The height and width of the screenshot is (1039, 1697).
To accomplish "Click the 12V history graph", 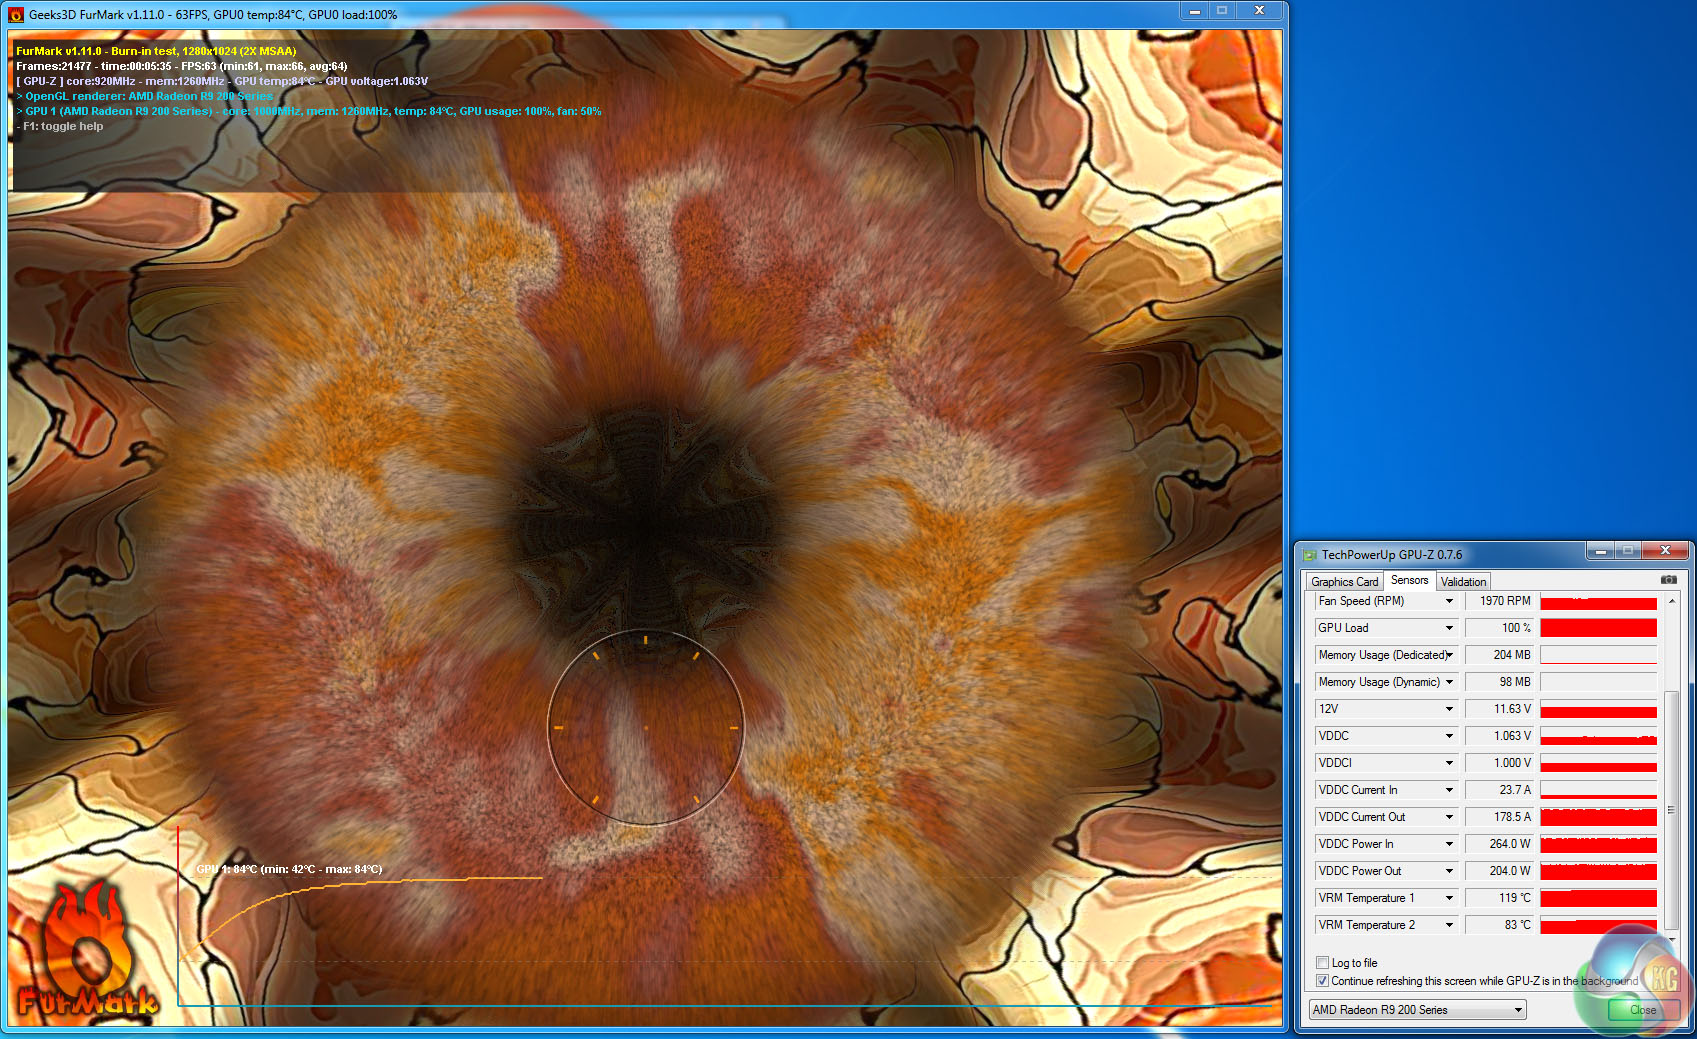I will click(x=1598, y=709).
